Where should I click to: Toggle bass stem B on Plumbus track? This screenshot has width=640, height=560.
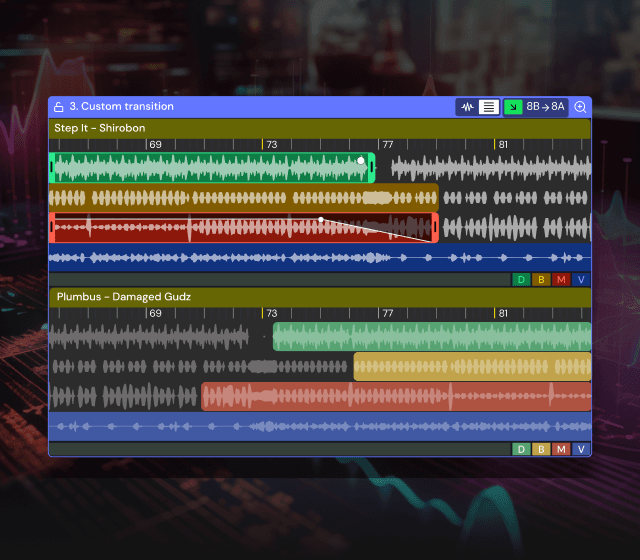coord(540,449)
